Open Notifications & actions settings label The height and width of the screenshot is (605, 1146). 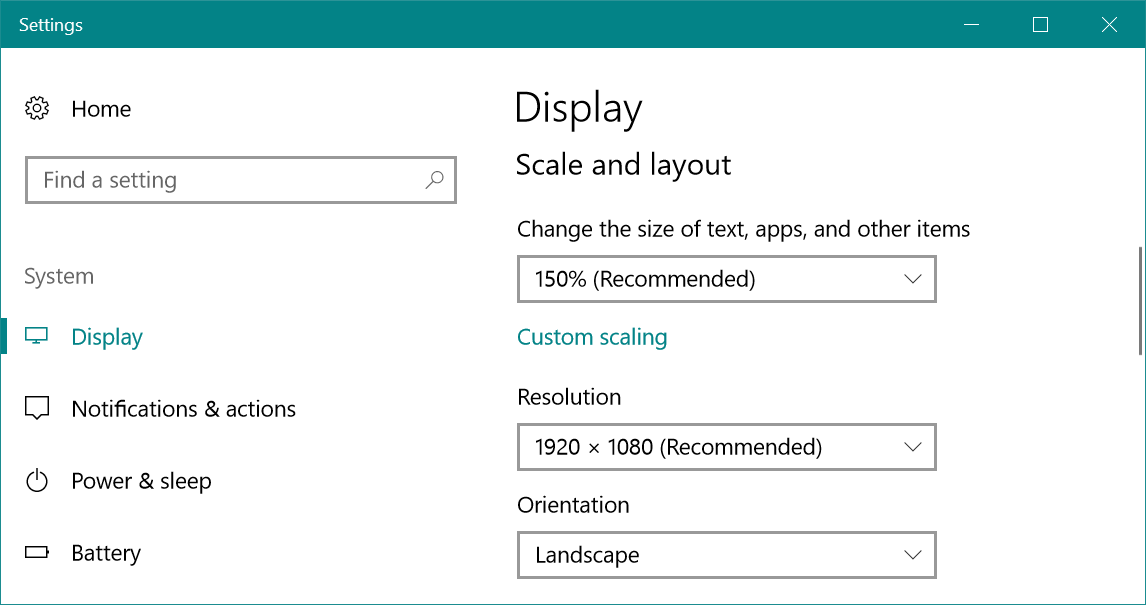click(x=183, y=409)
